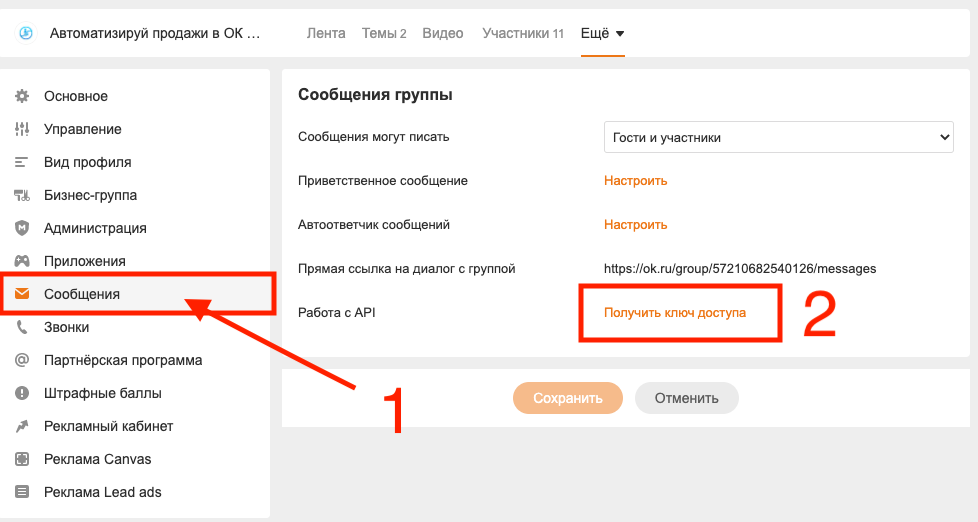Click the gamepad icon beside Приложения
Image resolution: width=978 pixels, height=522 pixels.
point(22,261)
